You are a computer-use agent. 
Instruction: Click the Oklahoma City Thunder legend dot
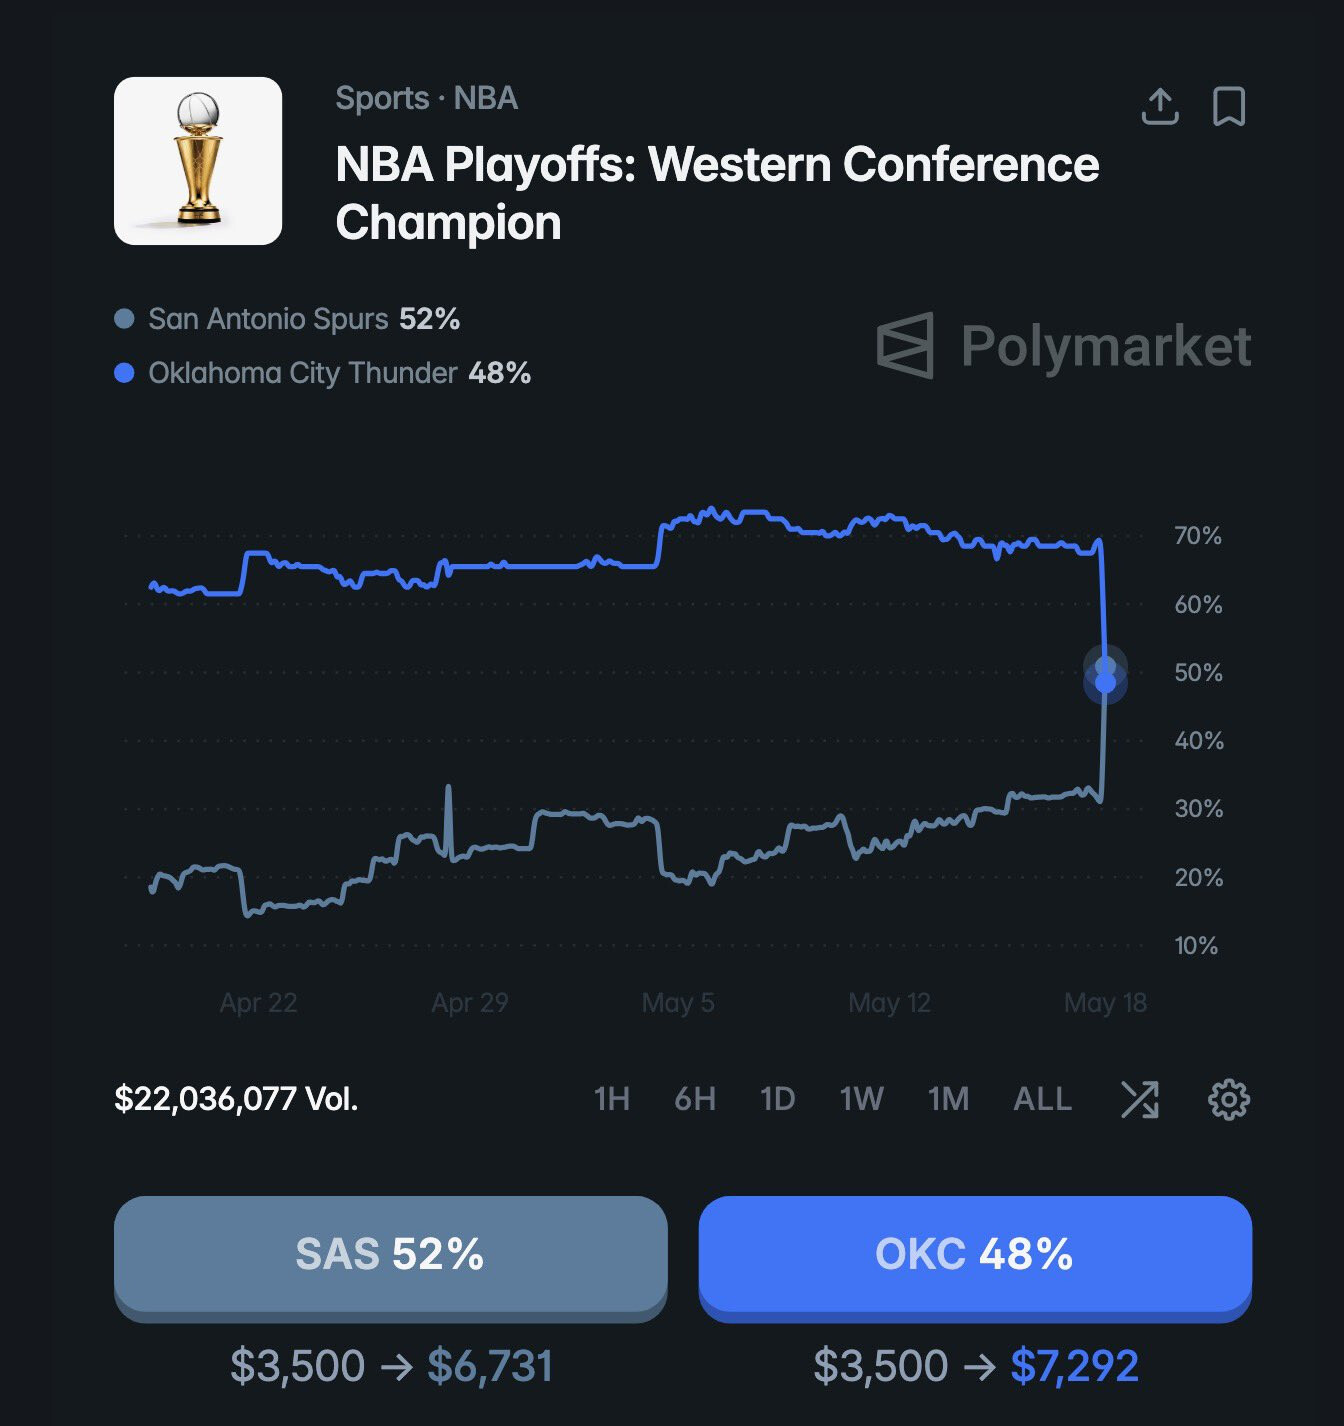point(125,373)
